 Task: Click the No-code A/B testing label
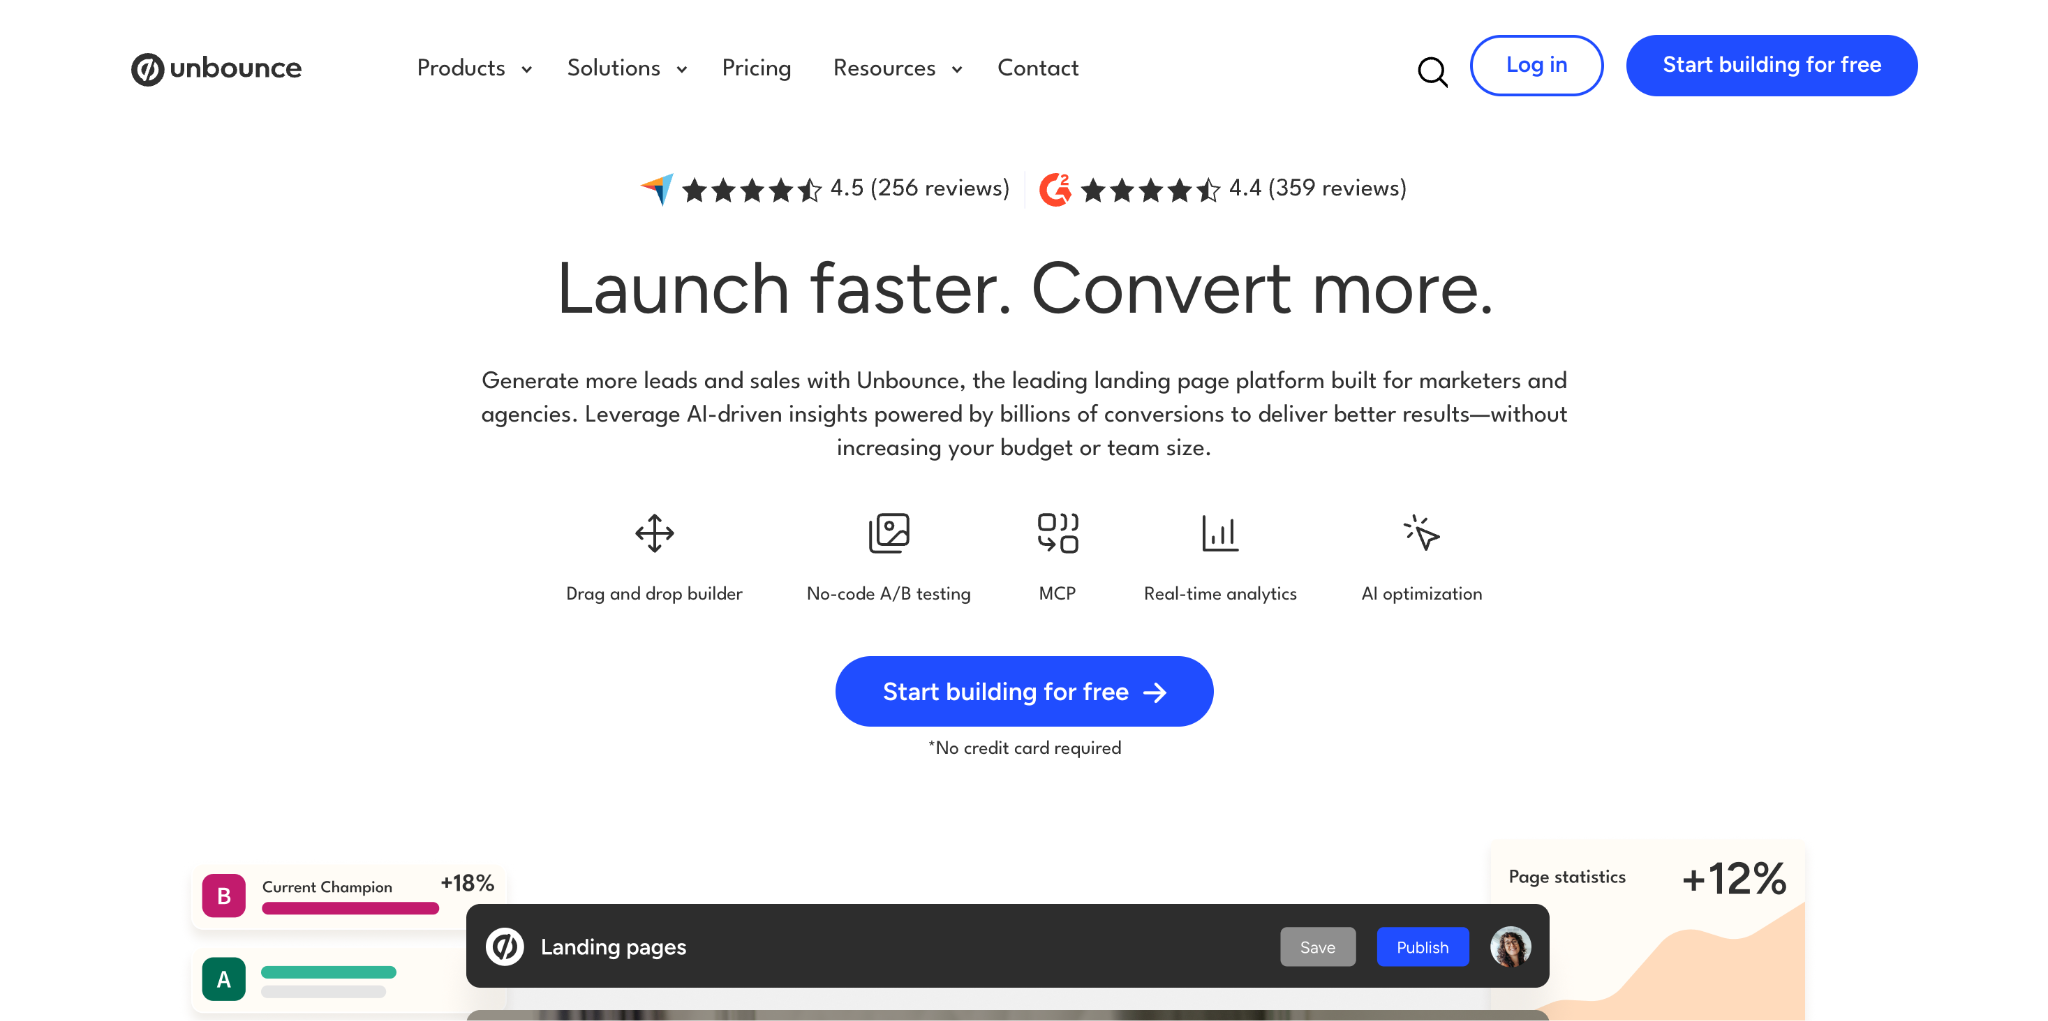tap(888, 593)
